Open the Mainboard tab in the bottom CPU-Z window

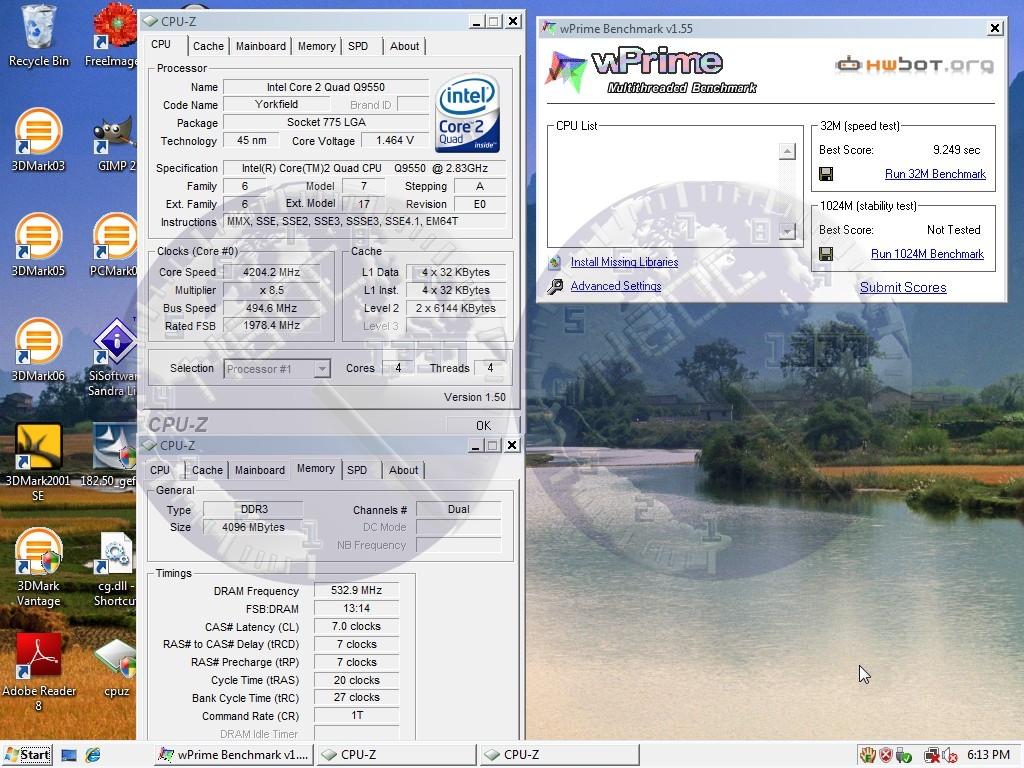click(x=260, y=470)
